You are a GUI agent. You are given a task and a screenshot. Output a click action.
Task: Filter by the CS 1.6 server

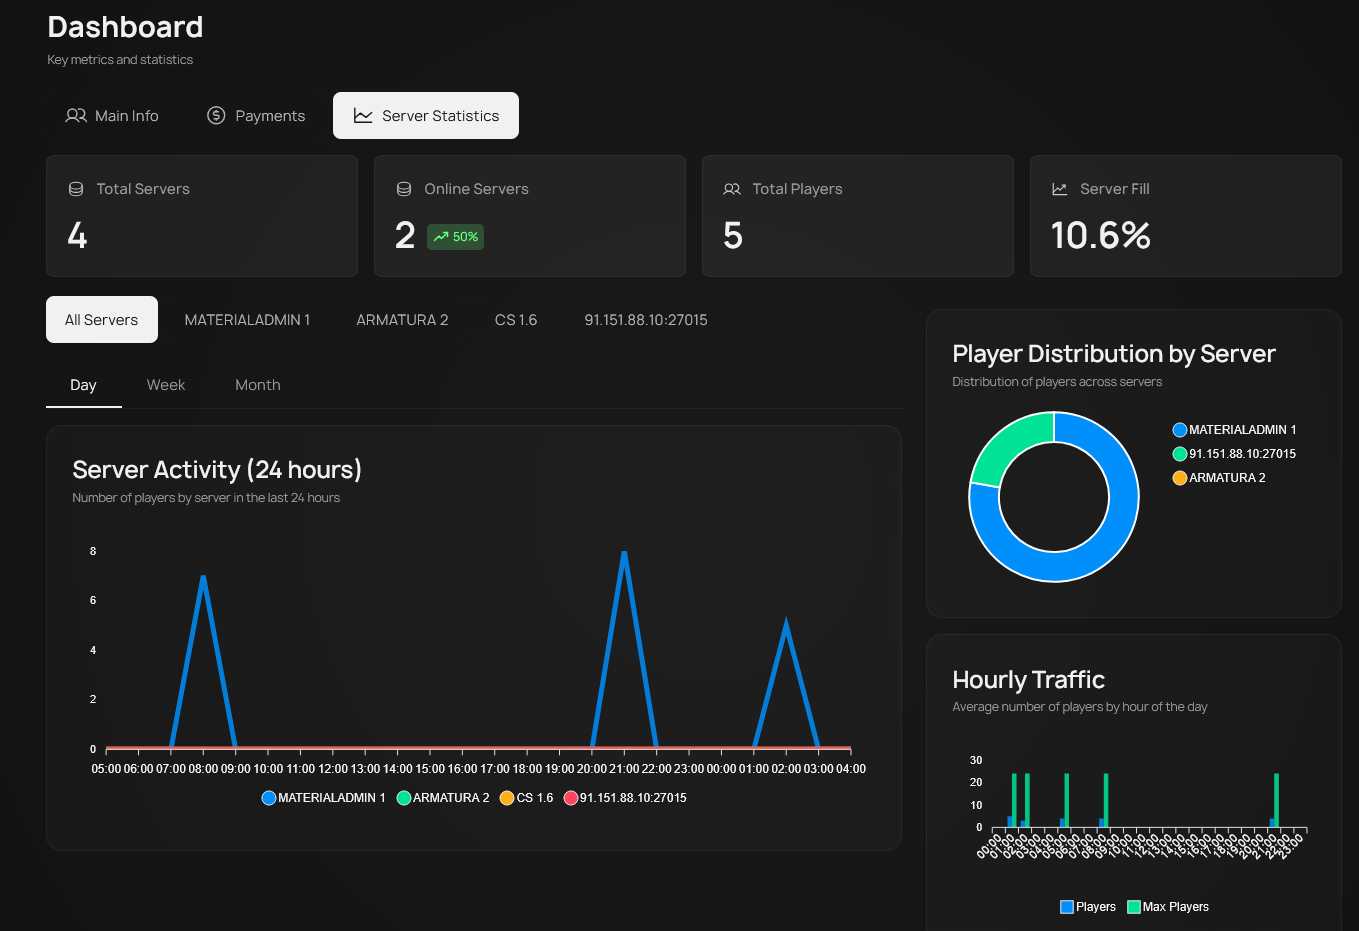(515, 319)
